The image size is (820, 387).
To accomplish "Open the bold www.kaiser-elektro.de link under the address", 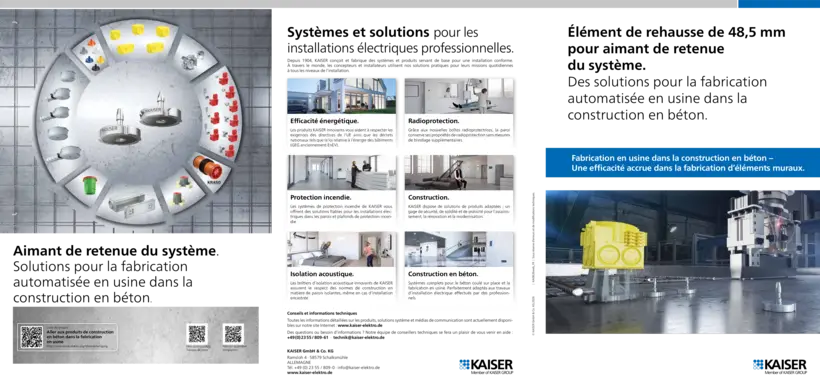I will point(310,373).
